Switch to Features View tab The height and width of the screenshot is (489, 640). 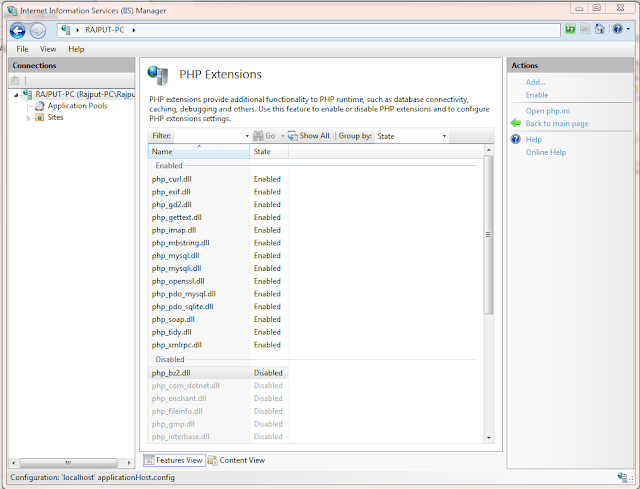(x=174, y=460)
